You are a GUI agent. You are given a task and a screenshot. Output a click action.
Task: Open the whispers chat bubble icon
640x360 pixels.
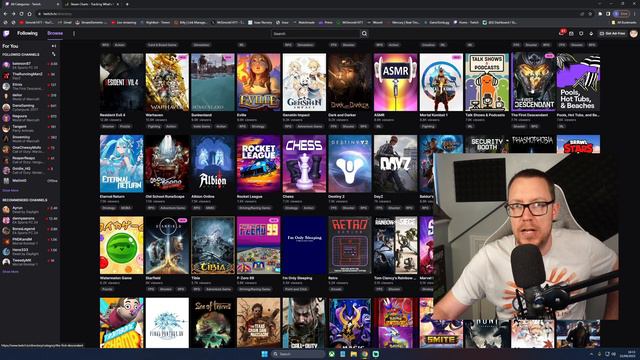[x=581, y=33]
